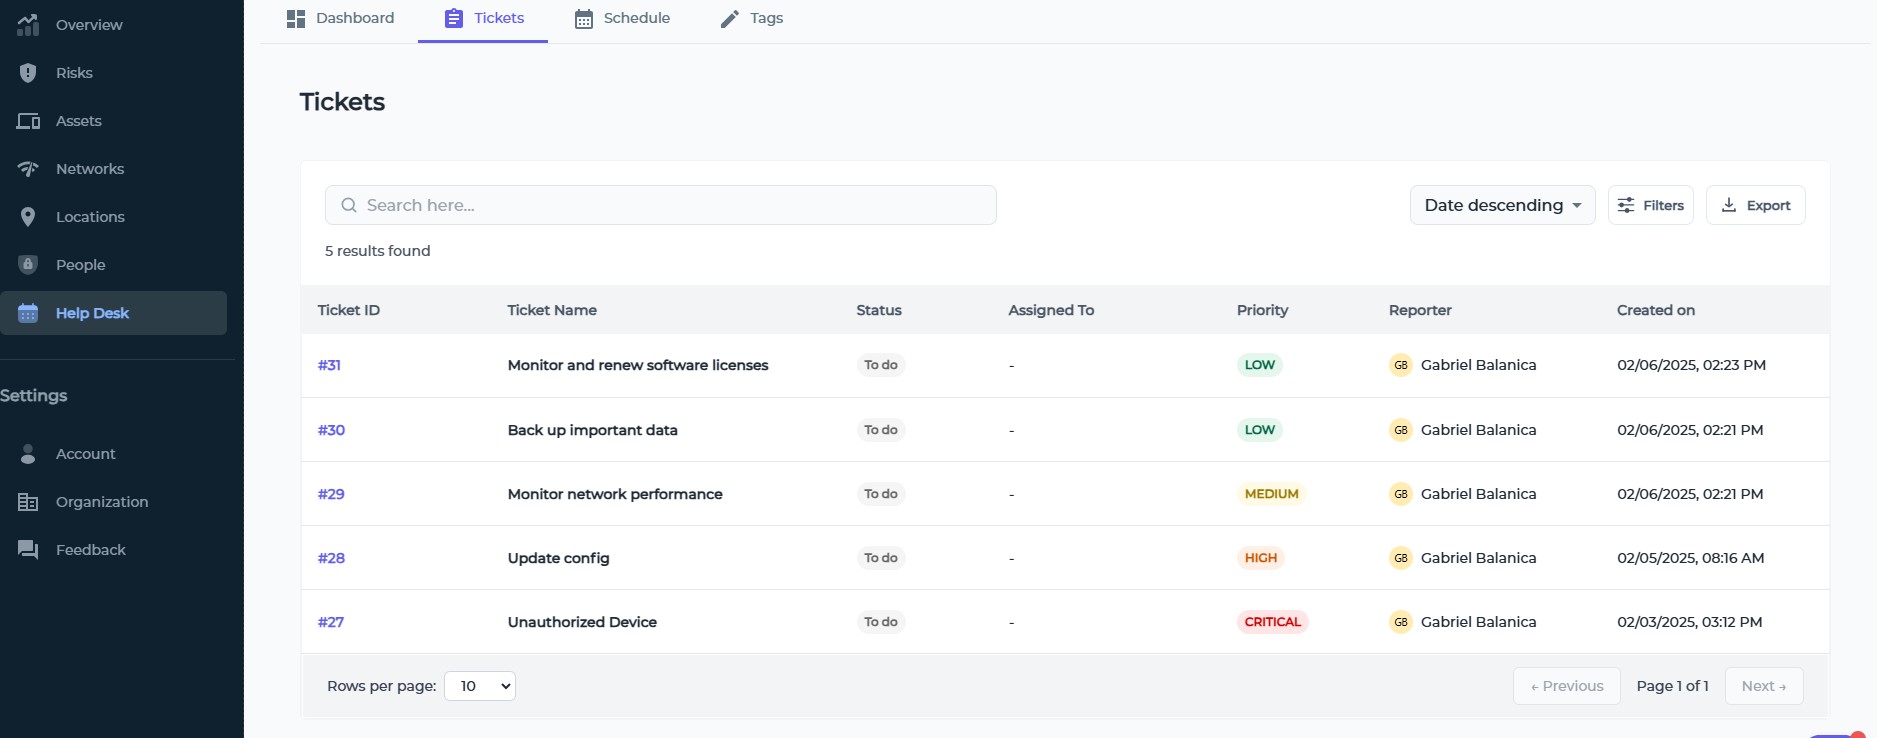Viewport: 1877px width, 738px height.
Task: Open Organization using its building icon
Action: click(x=28, y=502)
